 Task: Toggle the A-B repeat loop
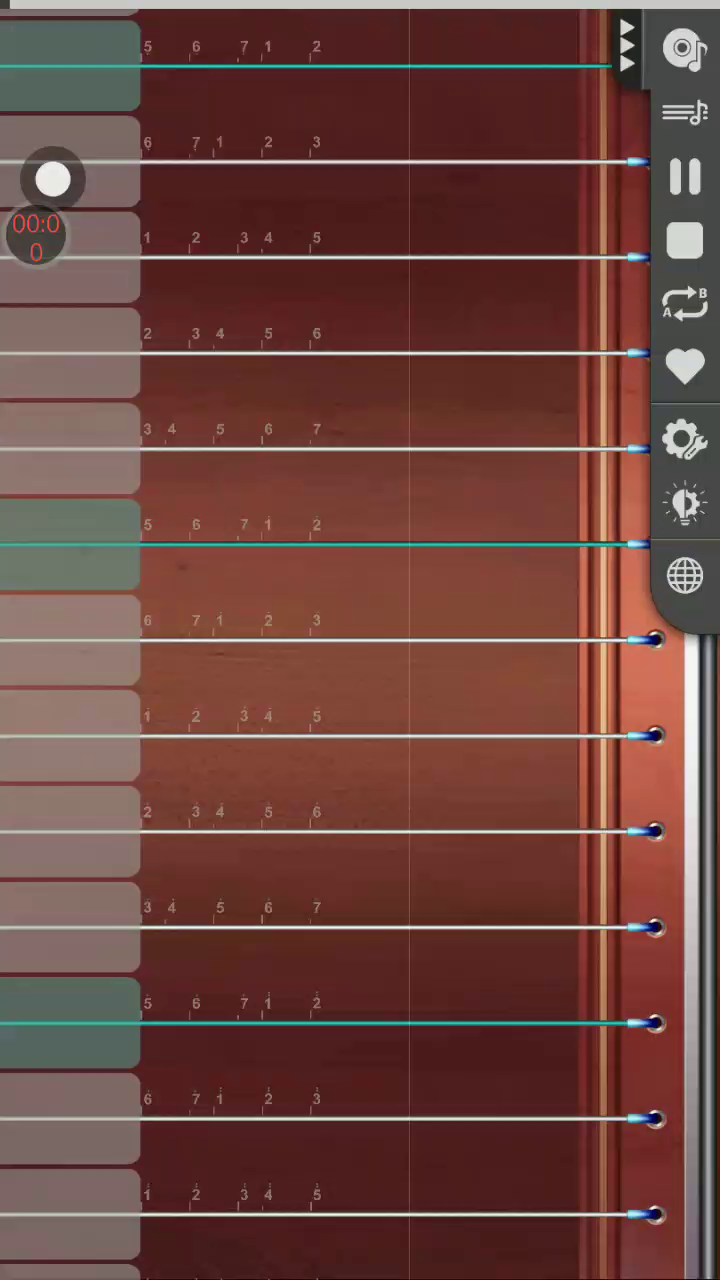[685, 304]
